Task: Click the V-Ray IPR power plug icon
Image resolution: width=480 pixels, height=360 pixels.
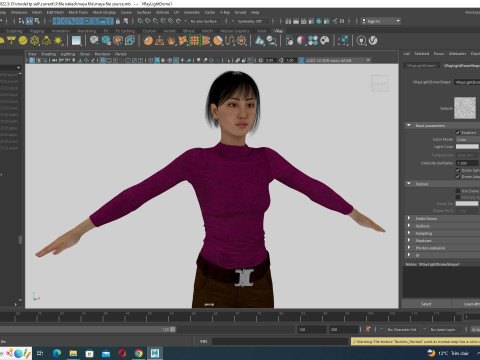Action: (361, 41)
